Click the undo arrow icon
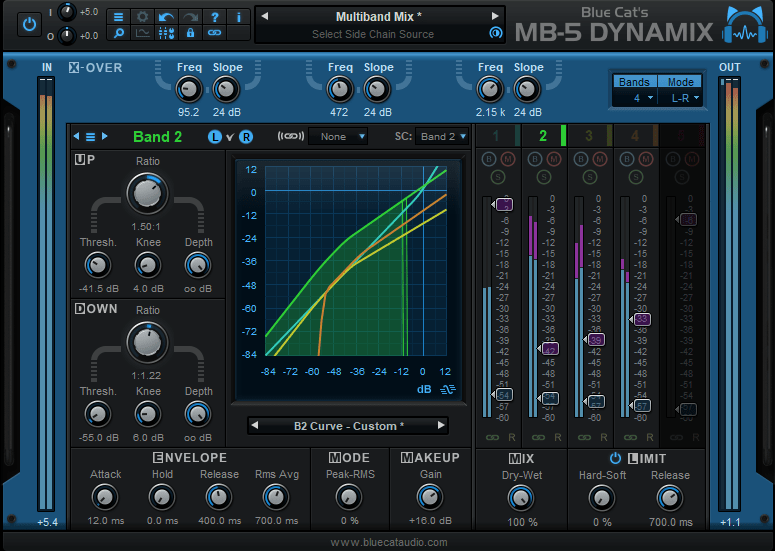 pos(166,17)
